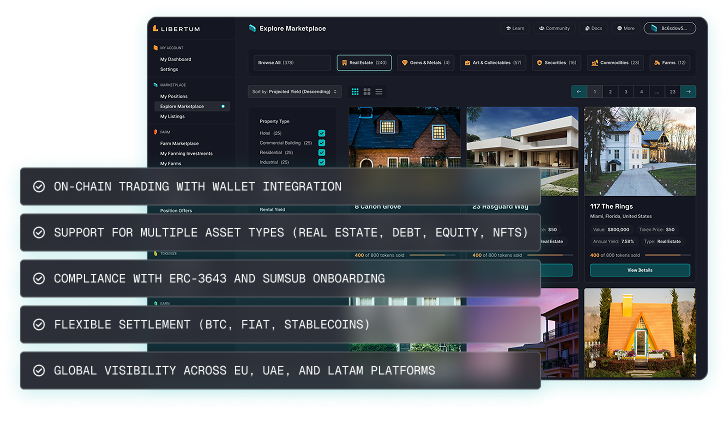Click checkmark icon beside Support for Multiple Asset Types

(x=39, y=232)
